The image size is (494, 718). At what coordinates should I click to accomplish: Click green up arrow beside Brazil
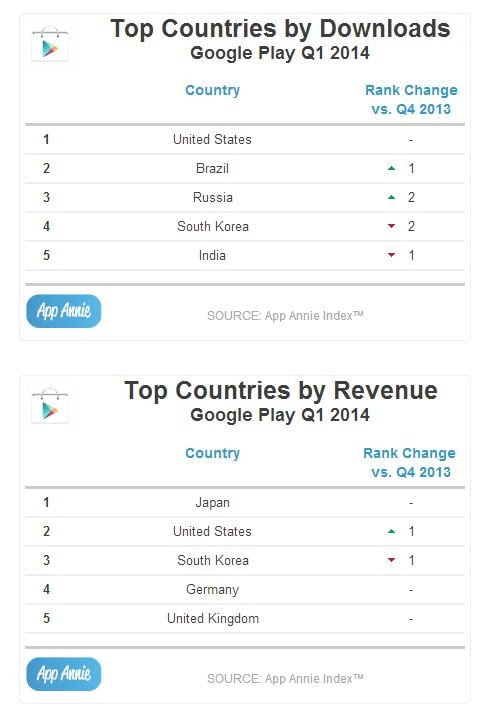391,169
